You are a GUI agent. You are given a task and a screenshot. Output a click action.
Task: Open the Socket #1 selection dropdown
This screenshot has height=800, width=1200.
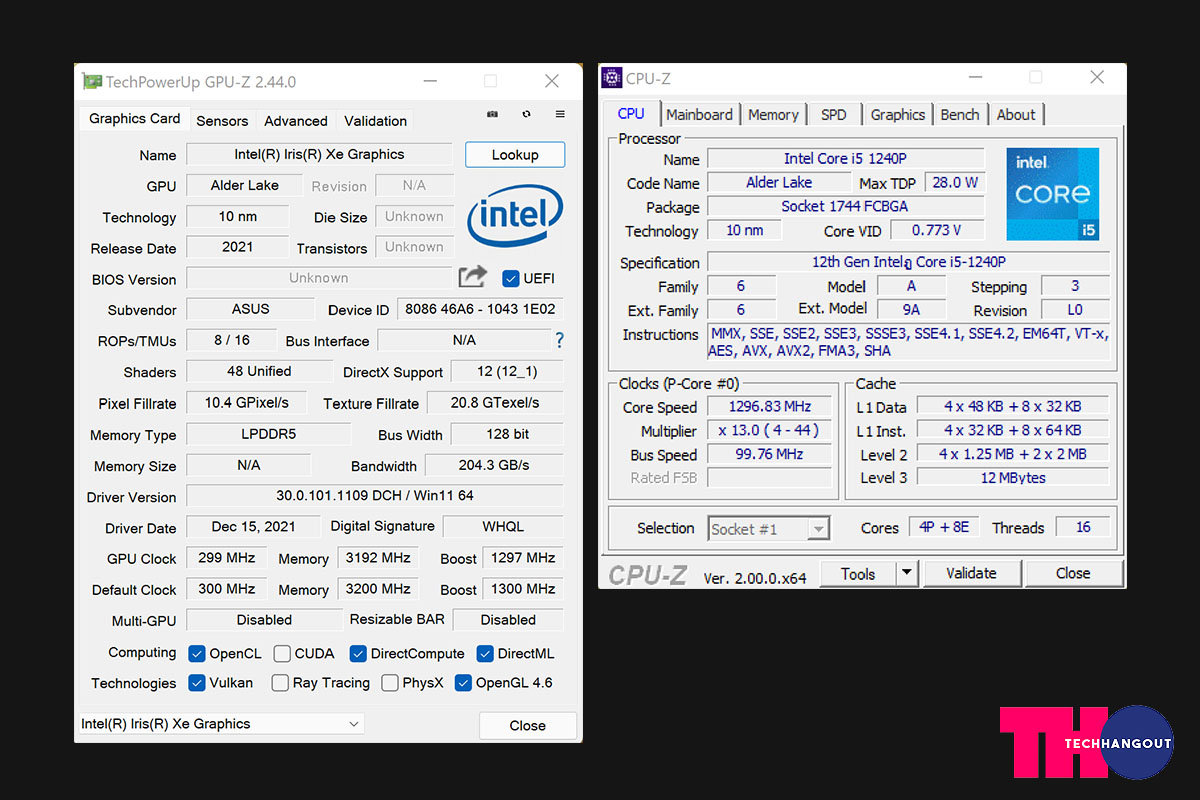point(769,529)
